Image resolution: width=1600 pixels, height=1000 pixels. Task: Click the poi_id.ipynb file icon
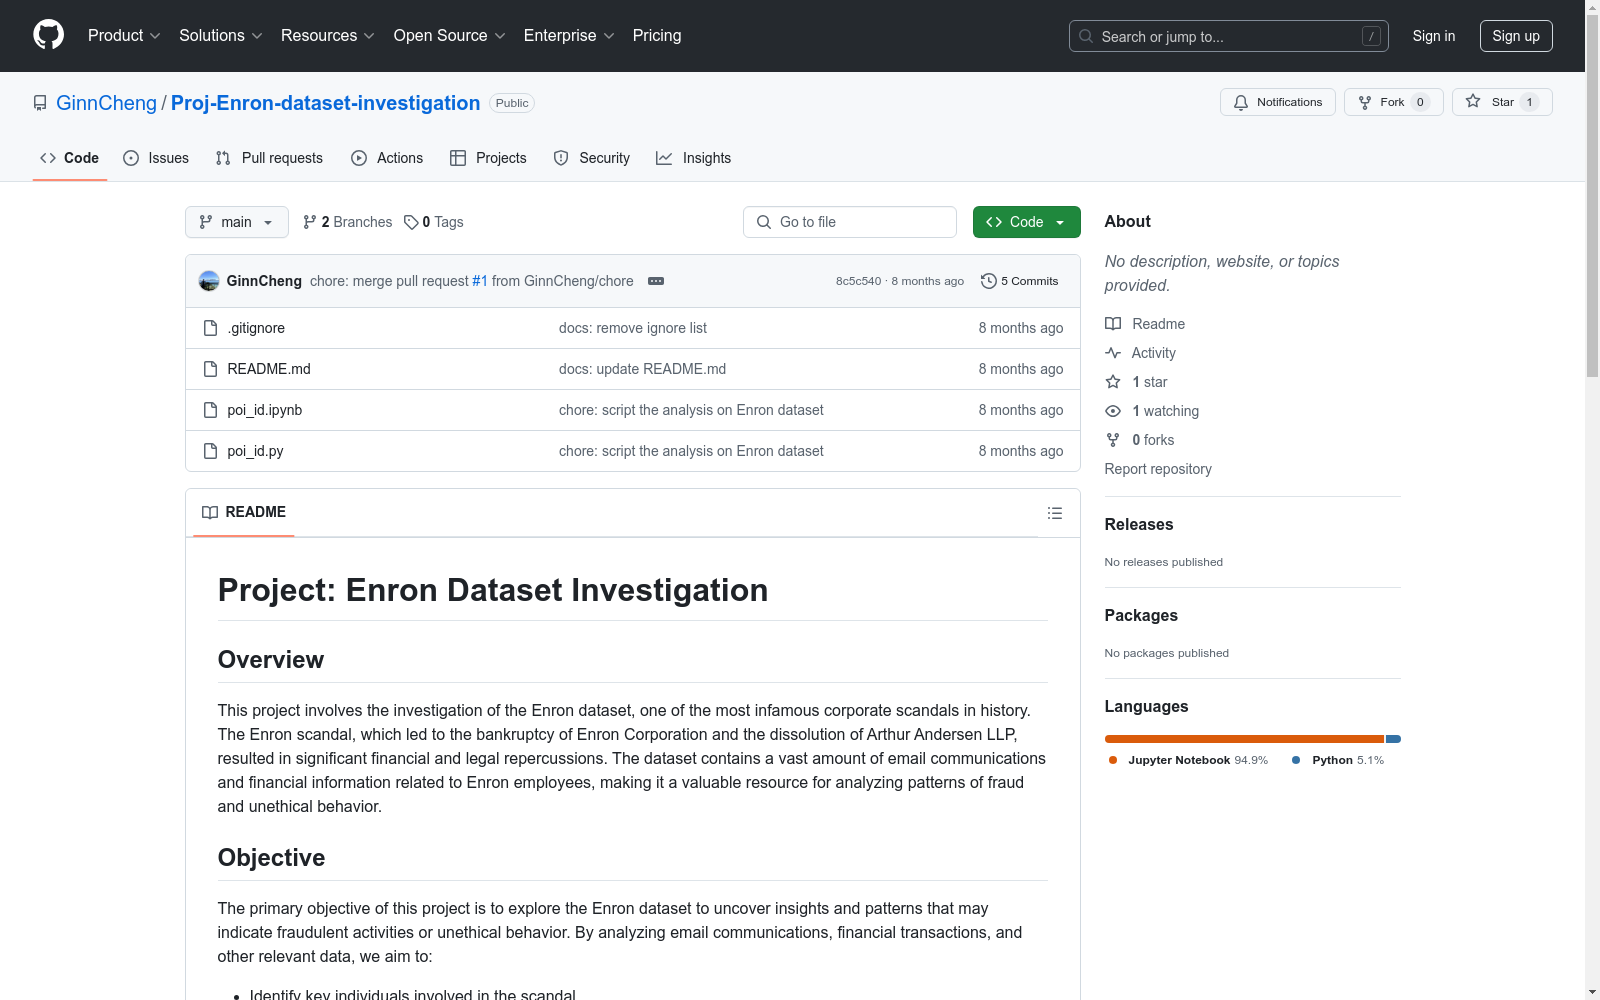pyautogui.click(x=210, y=410)
